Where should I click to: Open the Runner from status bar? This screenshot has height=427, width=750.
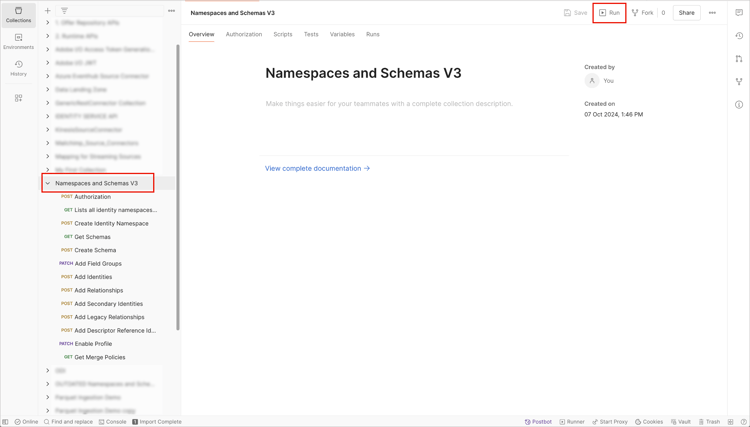pyautogui.click(x=572, y=422)
